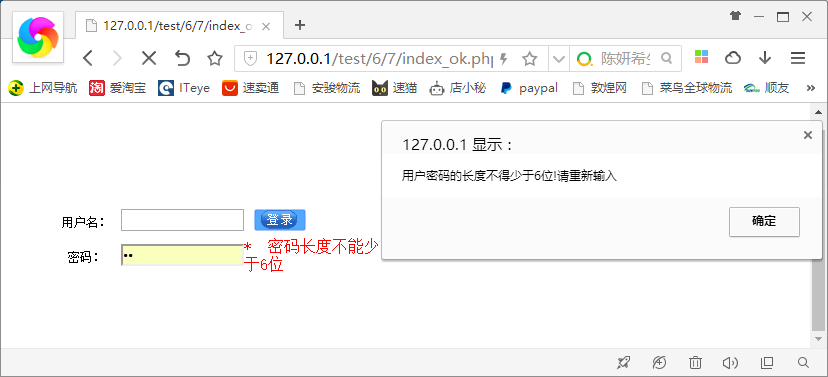Screen dimensions: 828x377
Task: Expand more bookmarks with the » chevron
Action: click(811, 88)
